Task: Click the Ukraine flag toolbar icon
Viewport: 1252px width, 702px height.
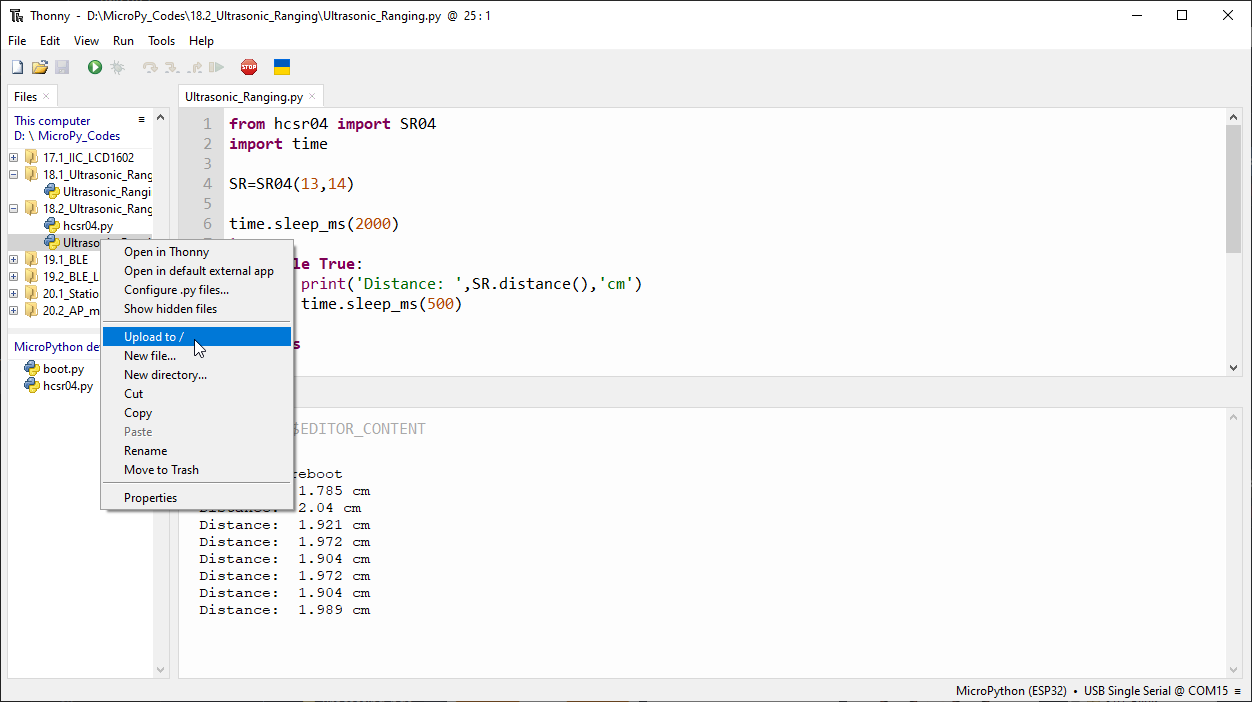Action: tap(282, 67)
